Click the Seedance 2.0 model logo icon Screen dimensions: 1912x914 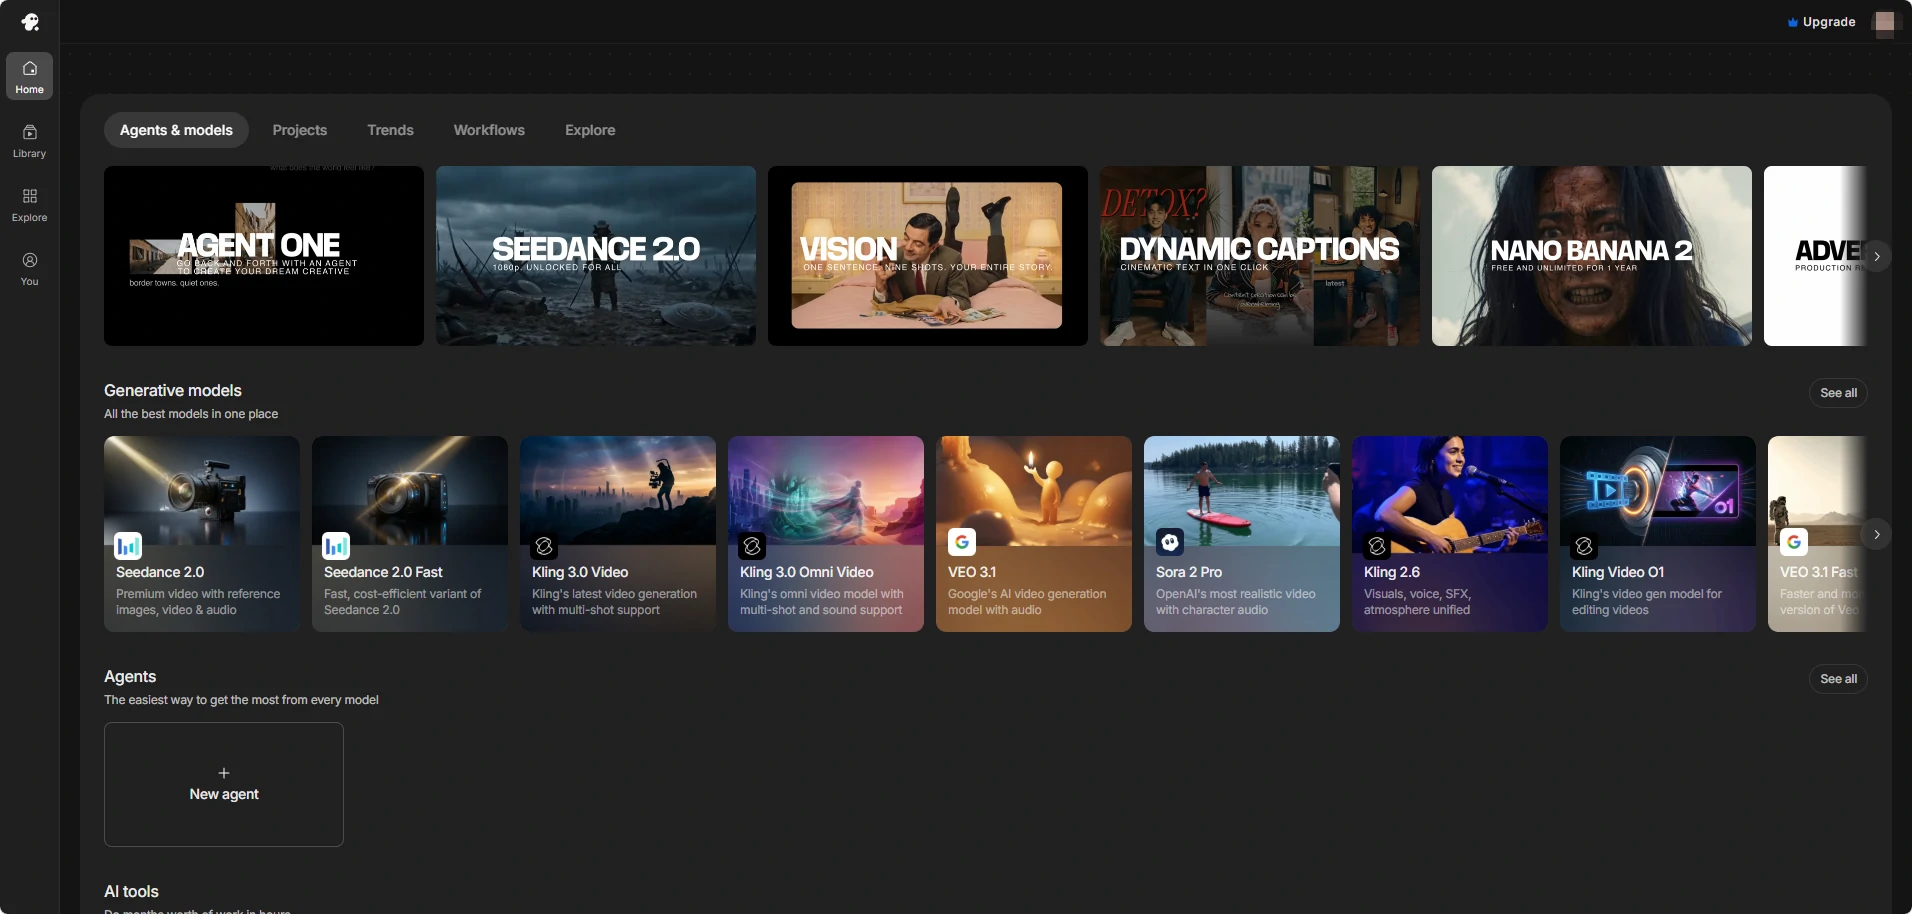128,545
